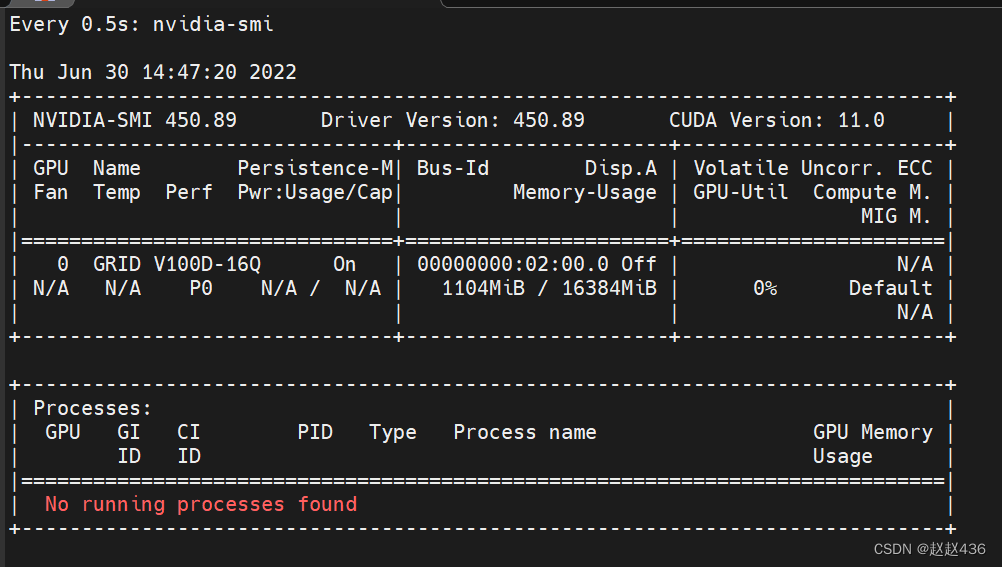Click the CSDN watermark text
This screenshot has height=567, width=1002.
coord(929,549)
